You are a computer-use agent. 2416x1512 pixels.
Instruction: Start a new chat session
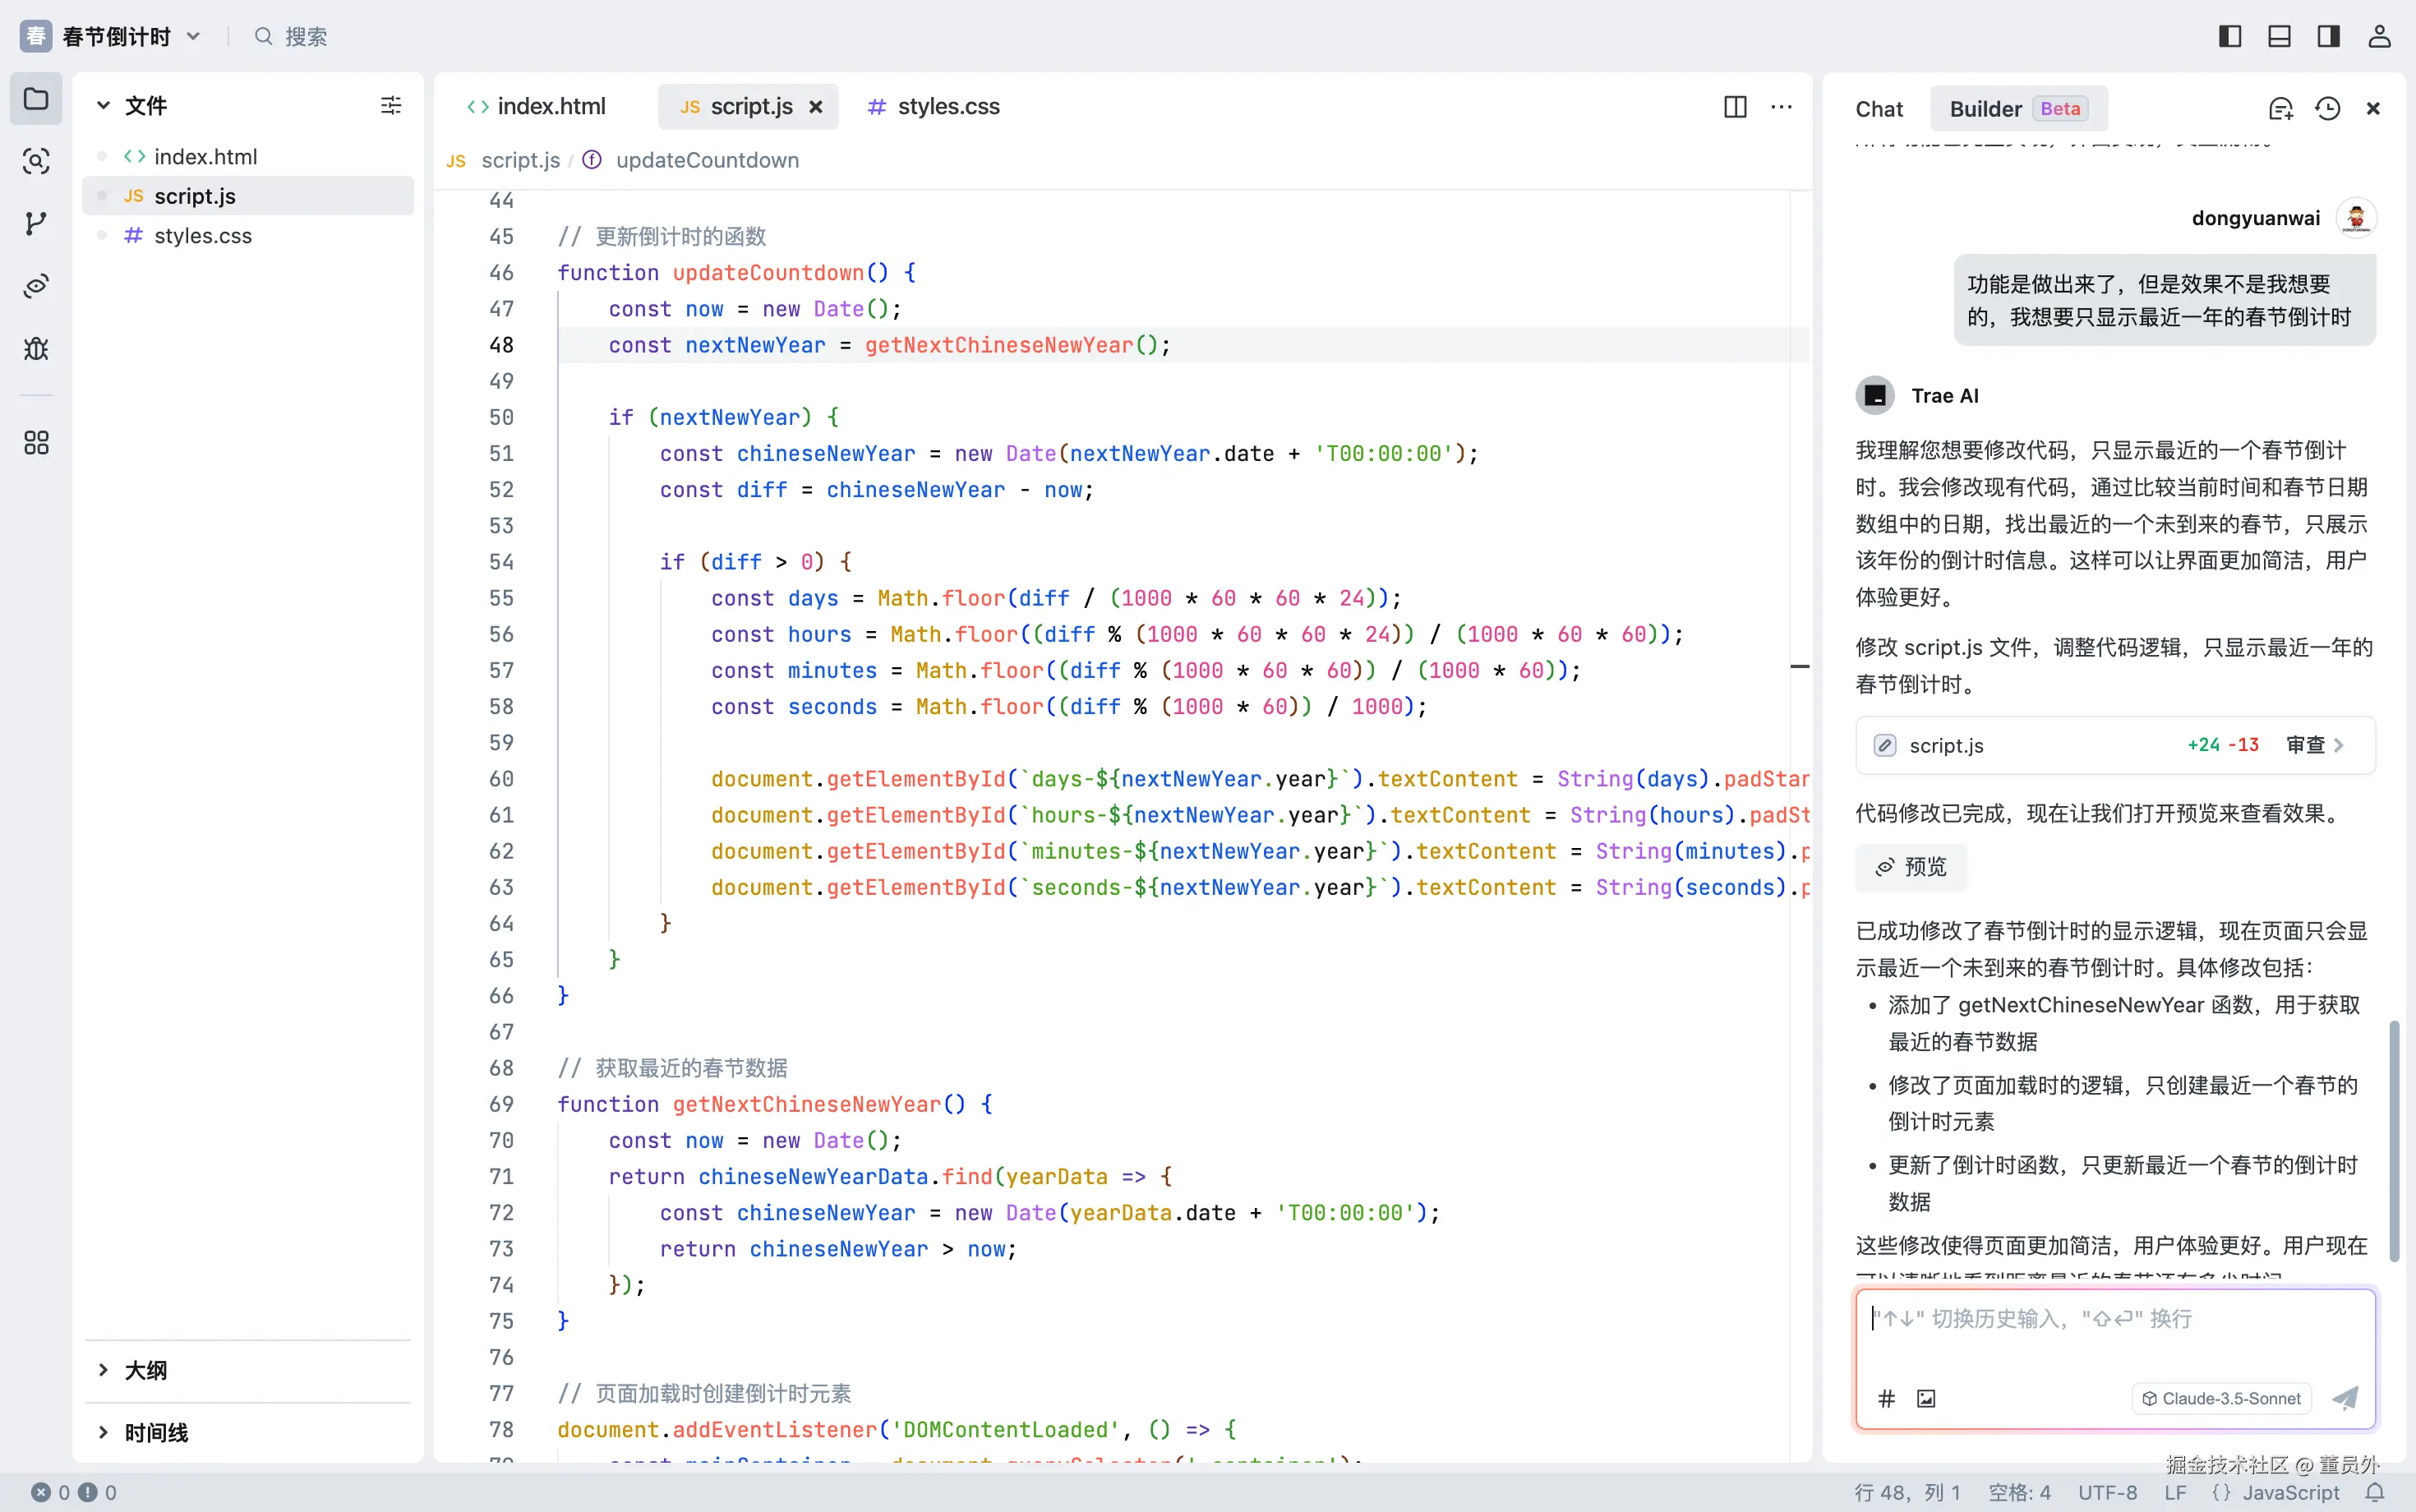(x=2281, y=109)
